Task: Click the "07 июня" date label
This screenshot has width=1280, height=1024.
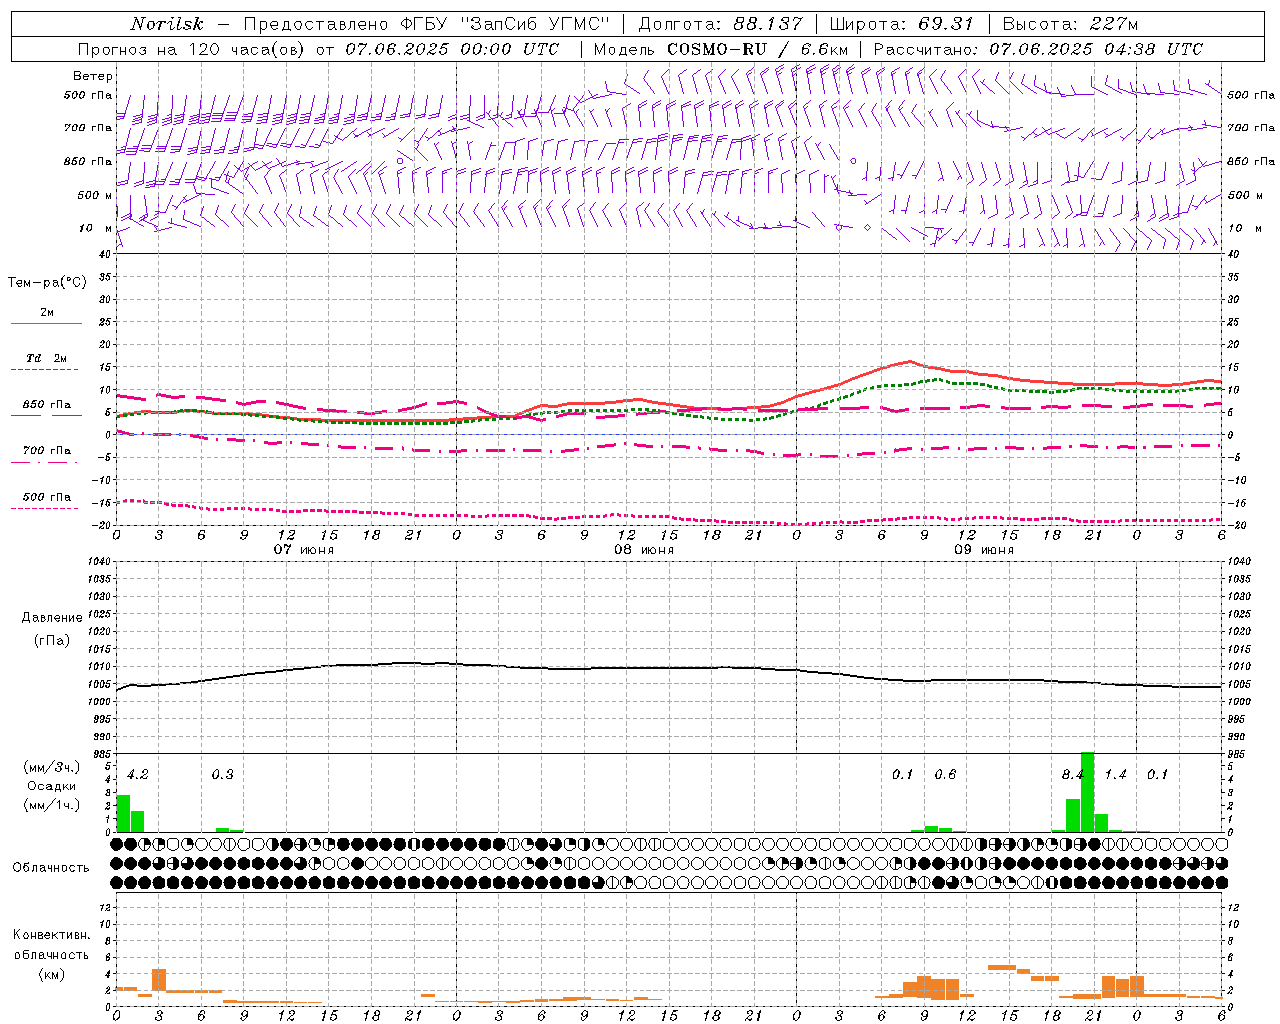Action: [304, 550]
